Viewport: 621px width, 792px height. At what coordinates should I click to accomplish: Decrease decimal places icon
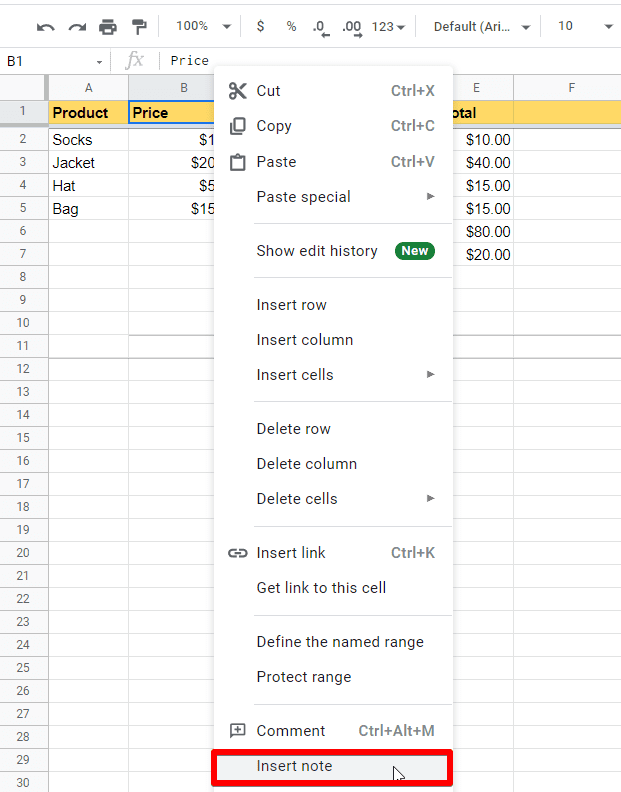pyautogui.click(x=321, y=28)
